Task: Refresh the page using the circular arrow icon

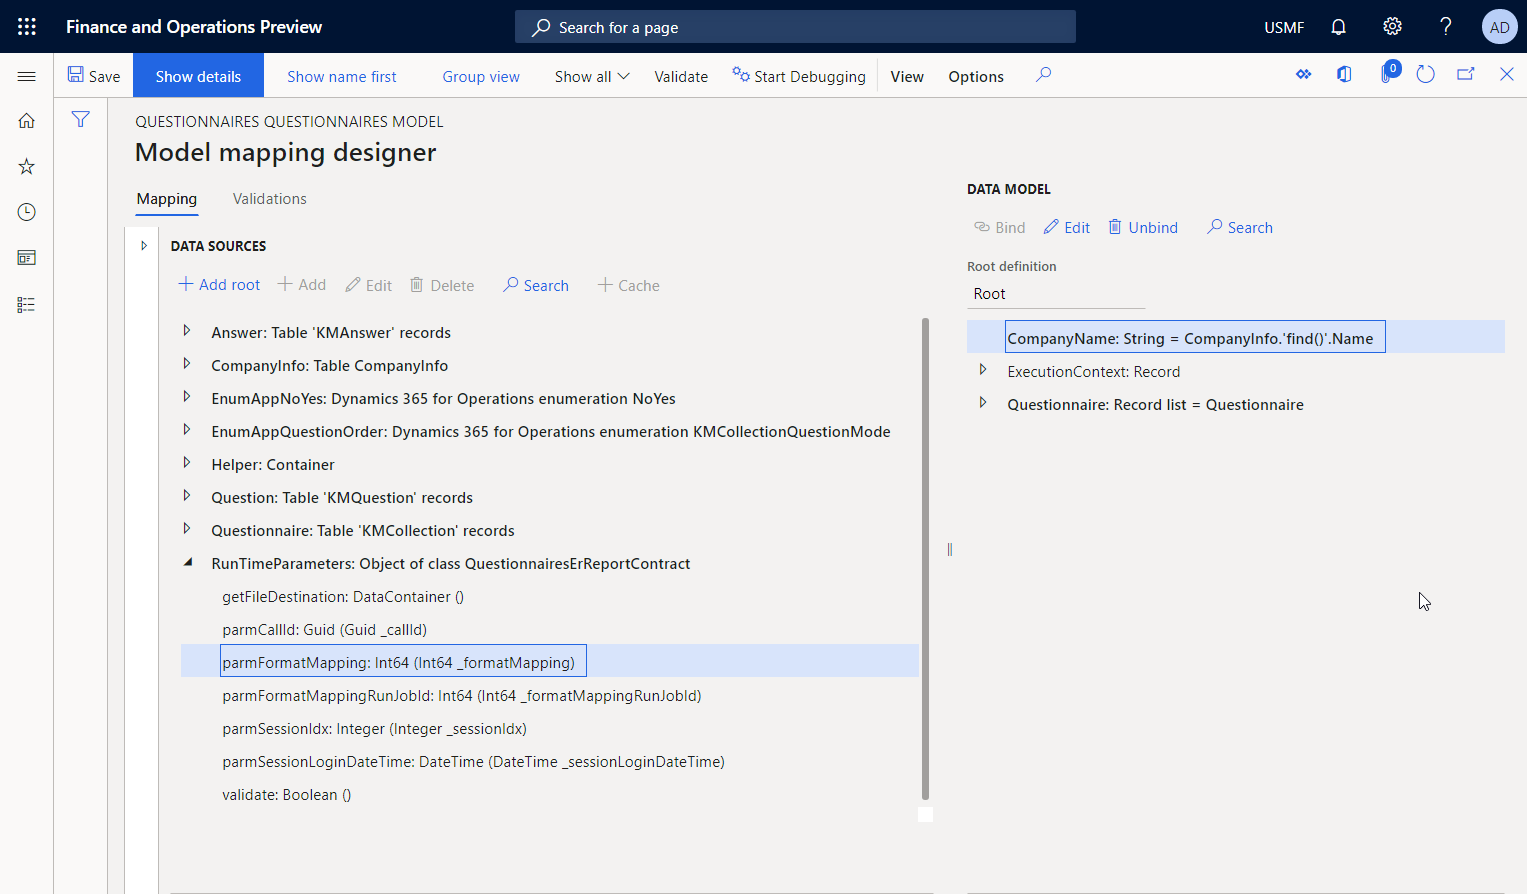Action: pyautogui.click(x=1425, y=74)
